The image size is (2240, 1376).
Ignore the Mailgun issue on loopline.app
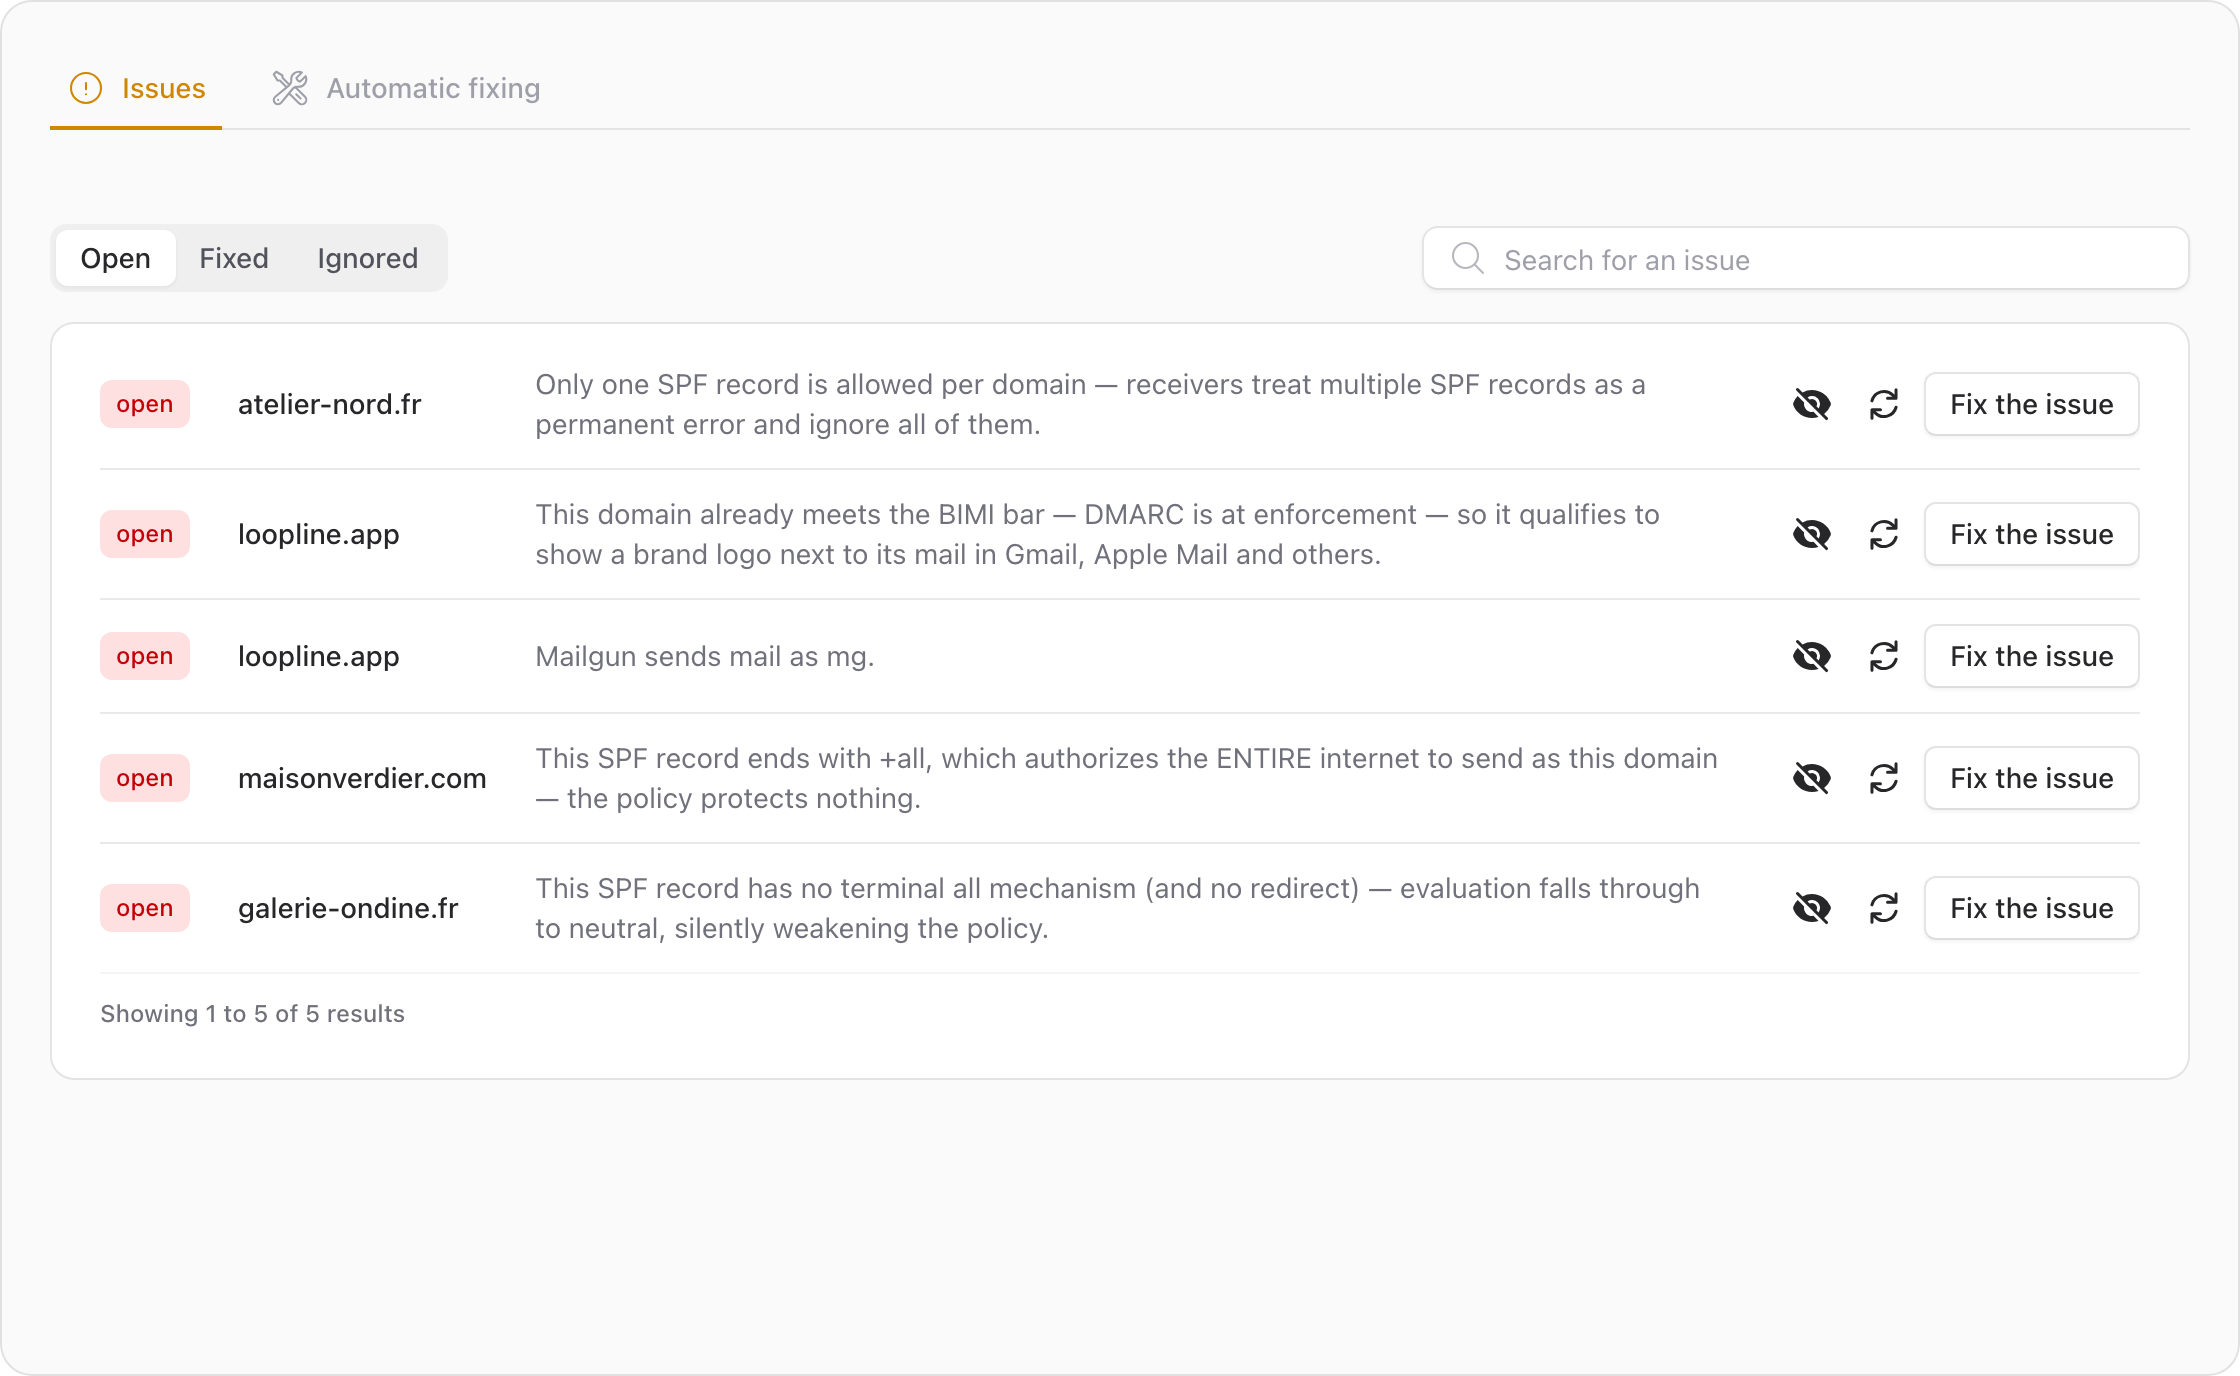pos(1812,656)
